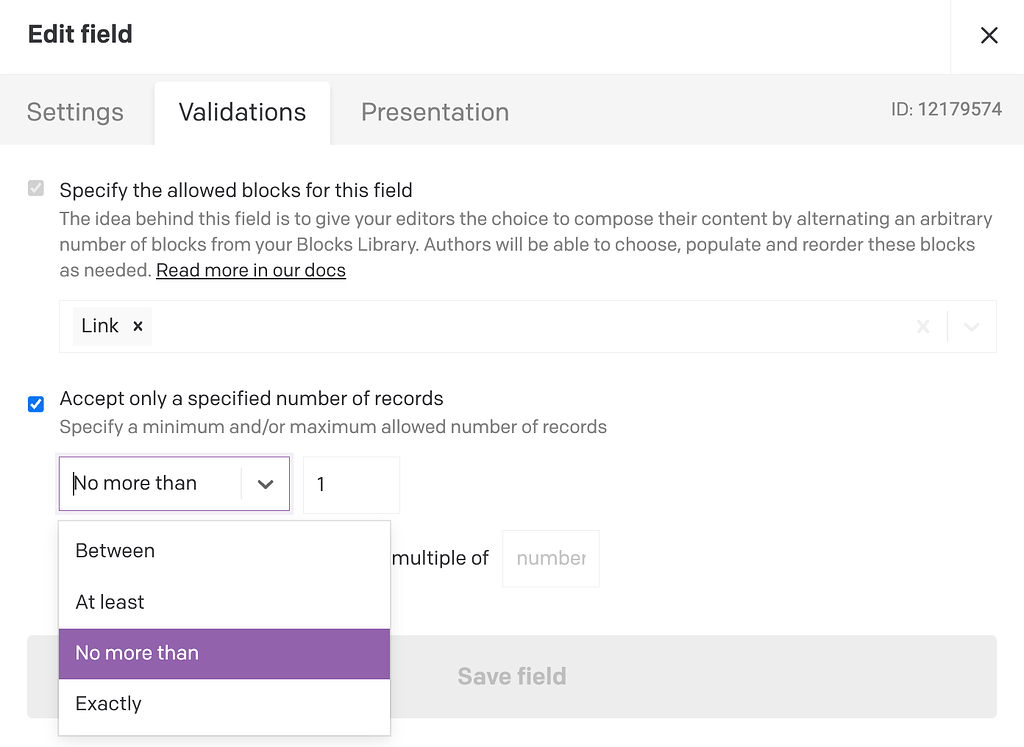Choose "Between" from the open dropdown
The height and width of the screenshot is (747, 1024).
pos(114,550)
